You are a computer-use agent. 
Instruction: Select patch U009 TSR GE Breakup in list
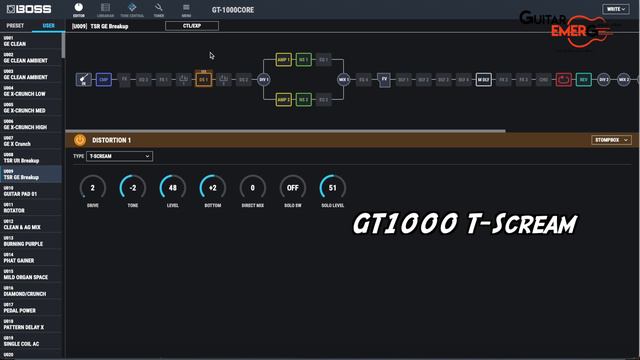[x=31, y=174]
